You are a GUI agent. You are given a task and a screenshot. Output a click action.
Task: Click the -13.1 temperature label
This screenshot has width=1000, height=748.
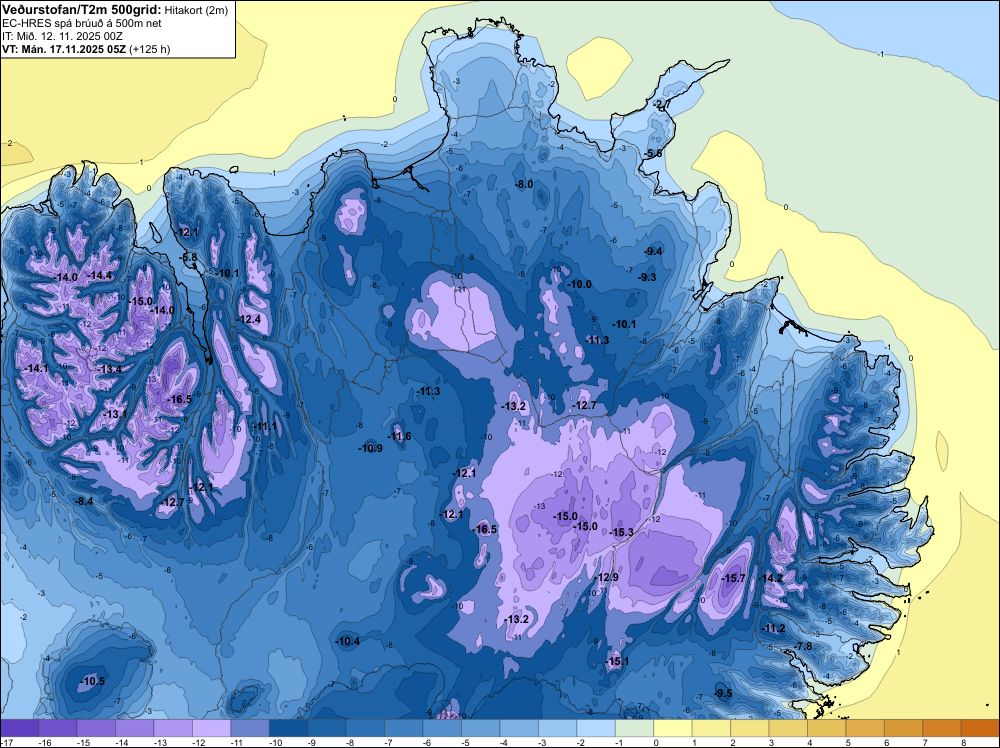coord(115,414)
